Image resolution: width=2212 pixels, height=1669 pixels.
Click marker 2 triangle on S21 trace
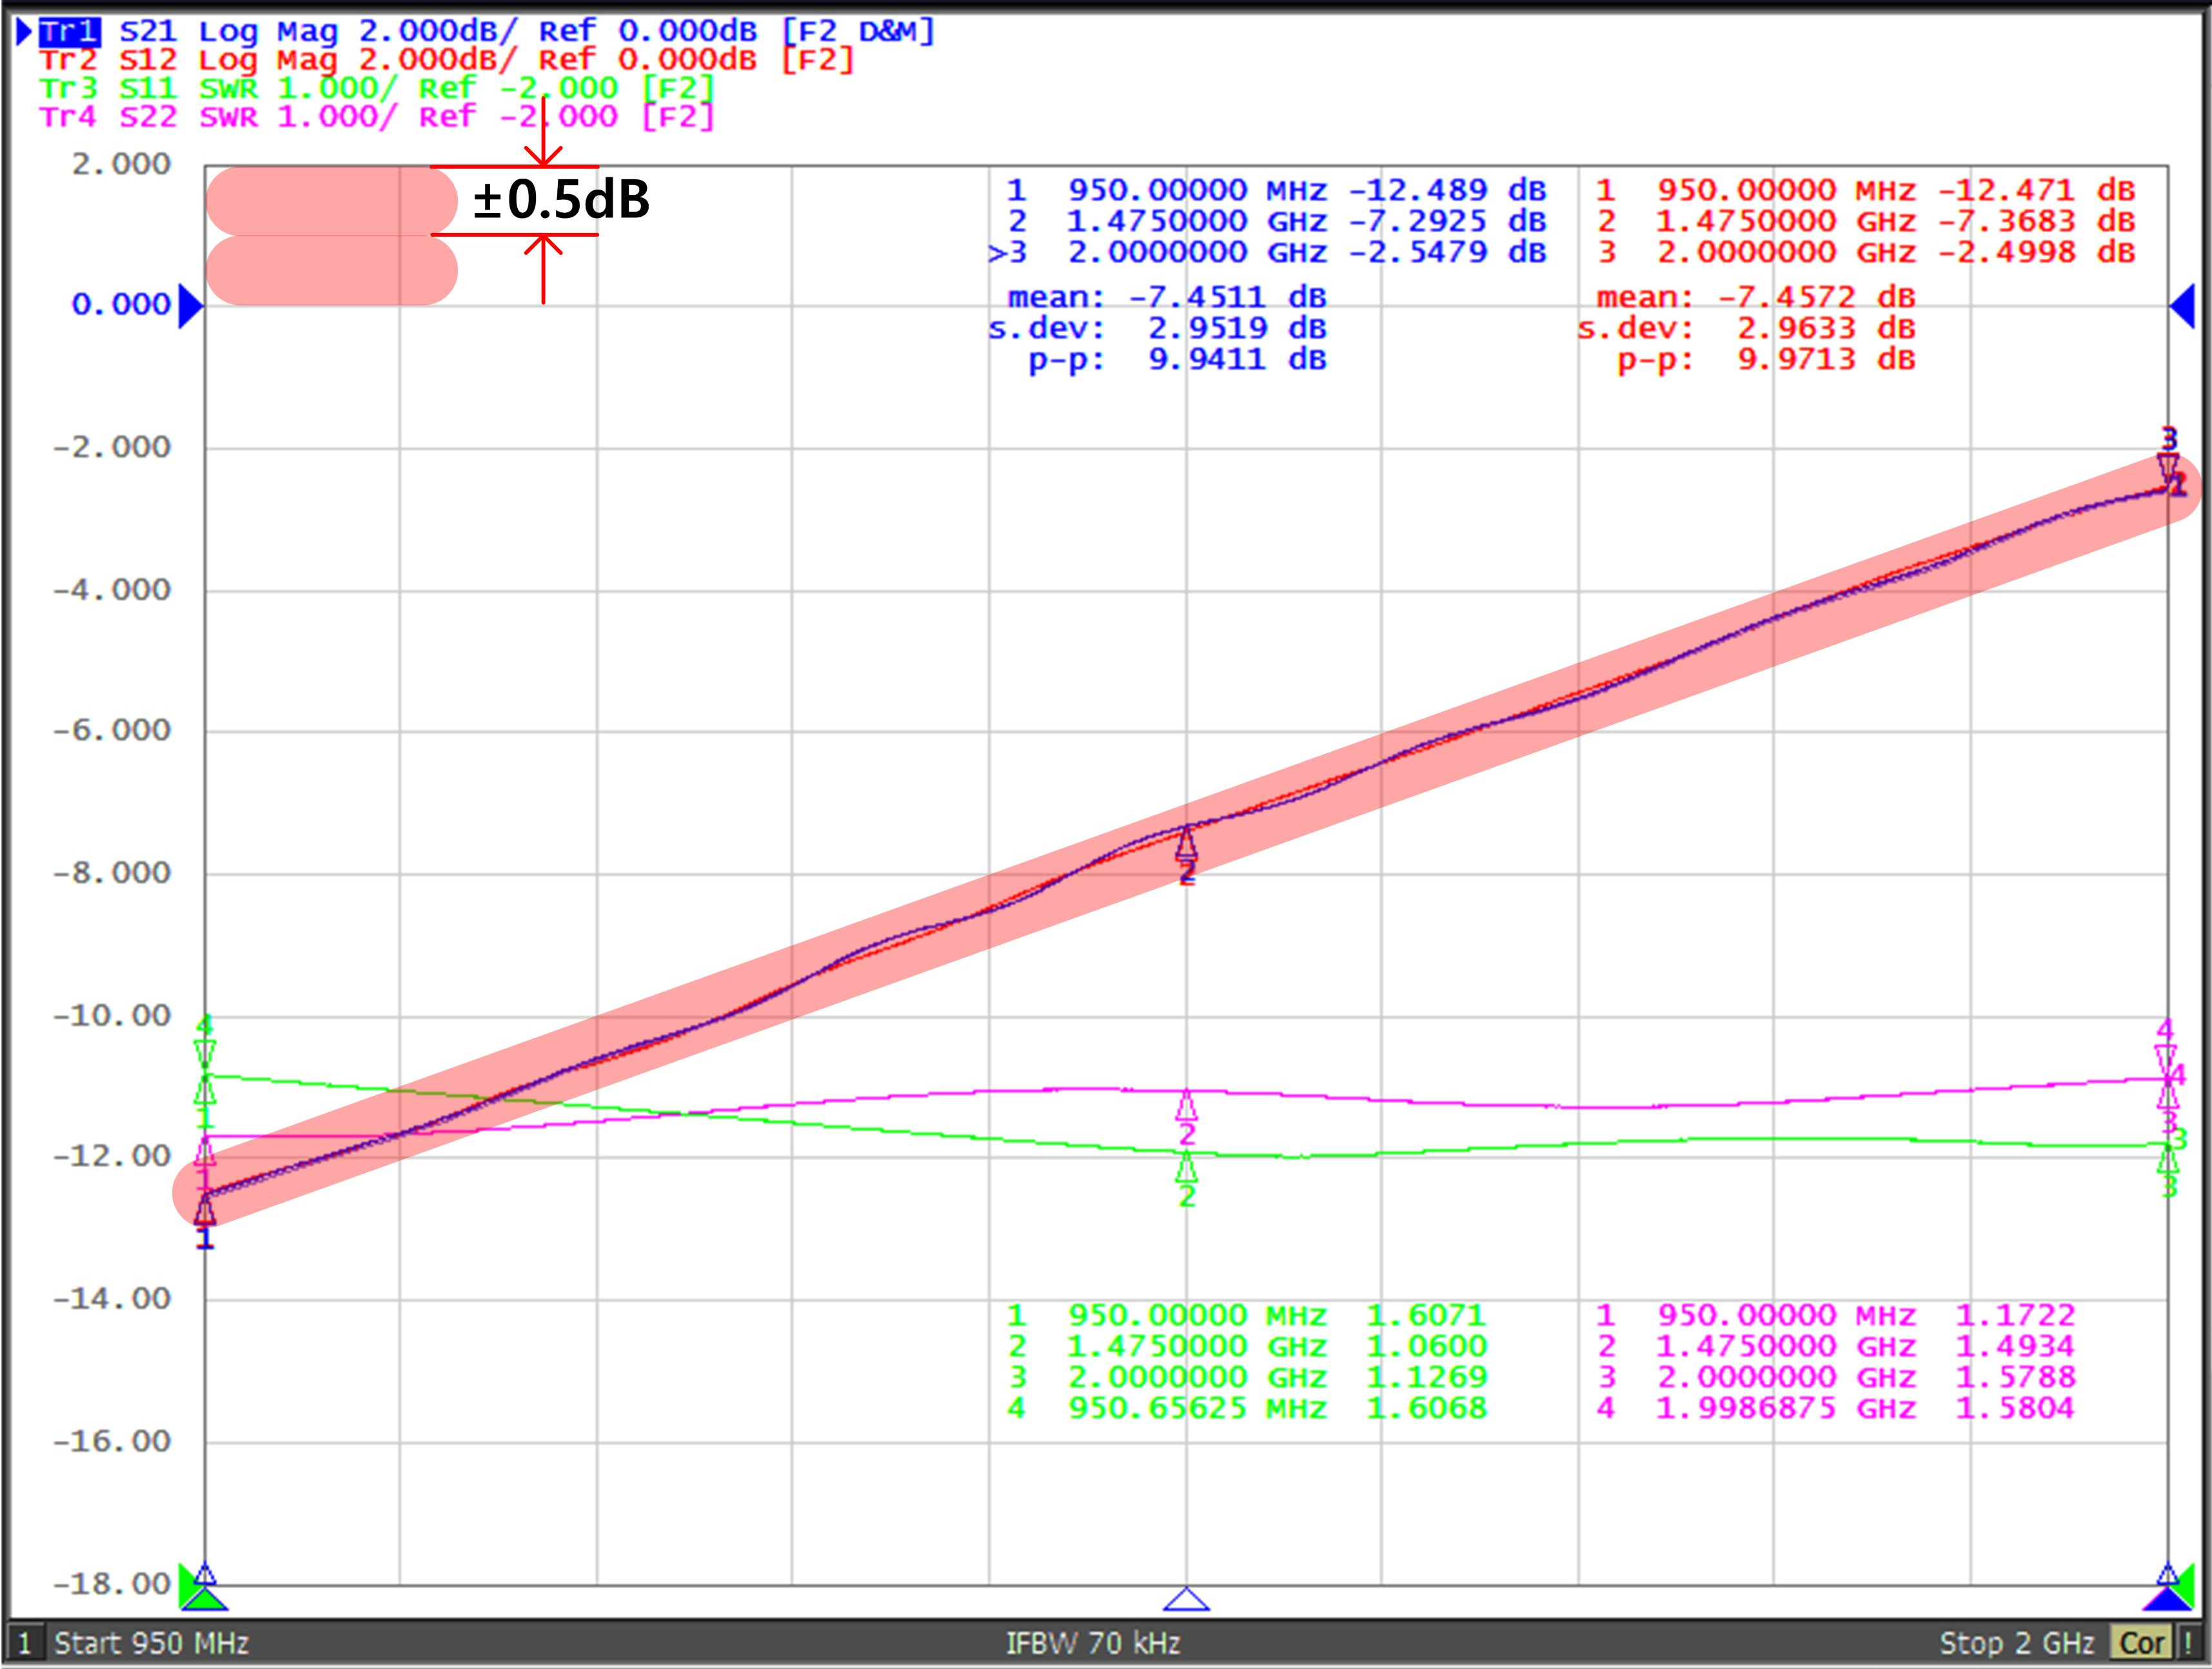coord(1186,845)
